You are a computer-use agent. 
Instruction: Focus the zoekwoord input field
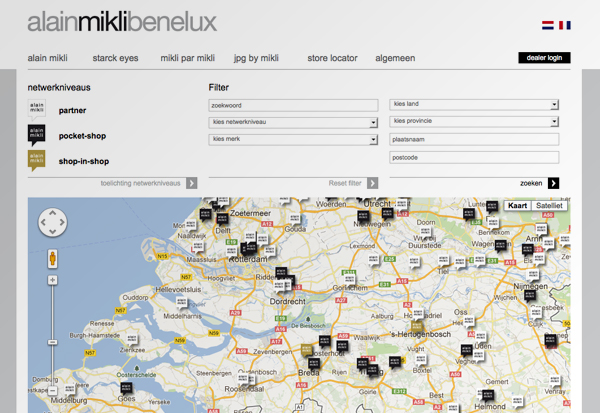point(293,105)
